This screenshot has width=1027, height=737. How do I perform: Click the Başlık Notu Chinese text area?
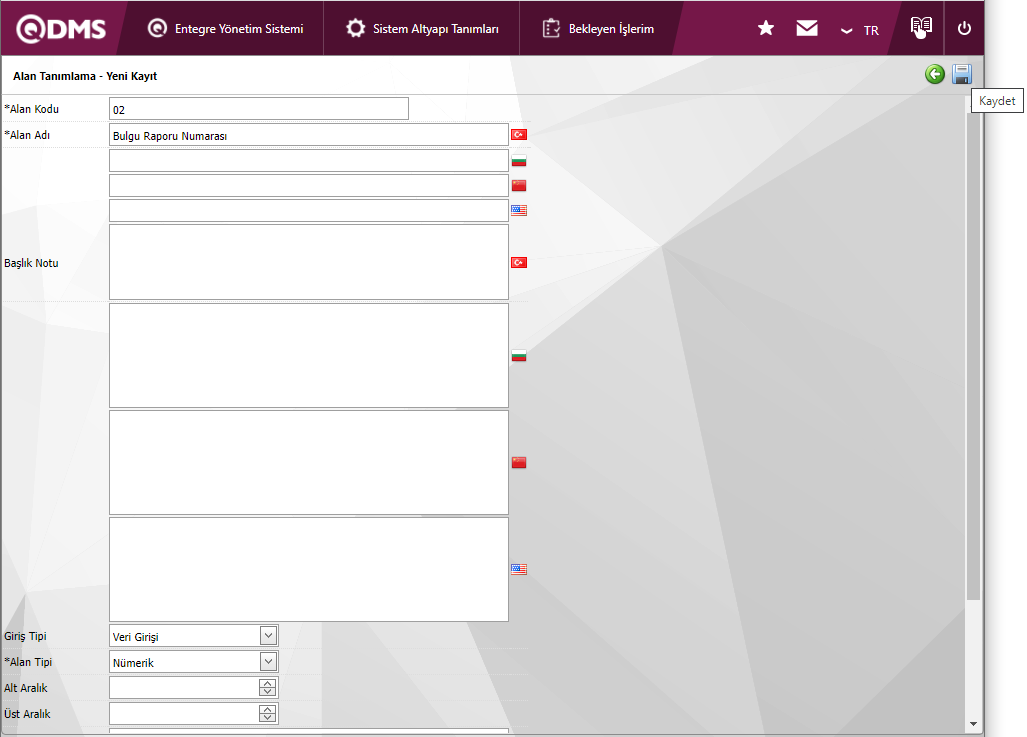click(x=308, y=463)
